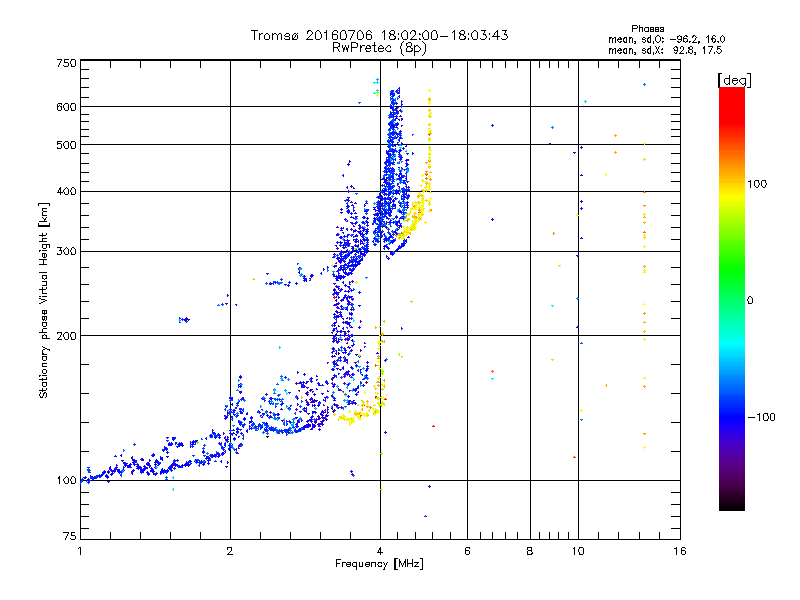This screenshot has width=800, height=600.
Task: Click the x-axis tick label "16"
Action: (x=680, y=551)
